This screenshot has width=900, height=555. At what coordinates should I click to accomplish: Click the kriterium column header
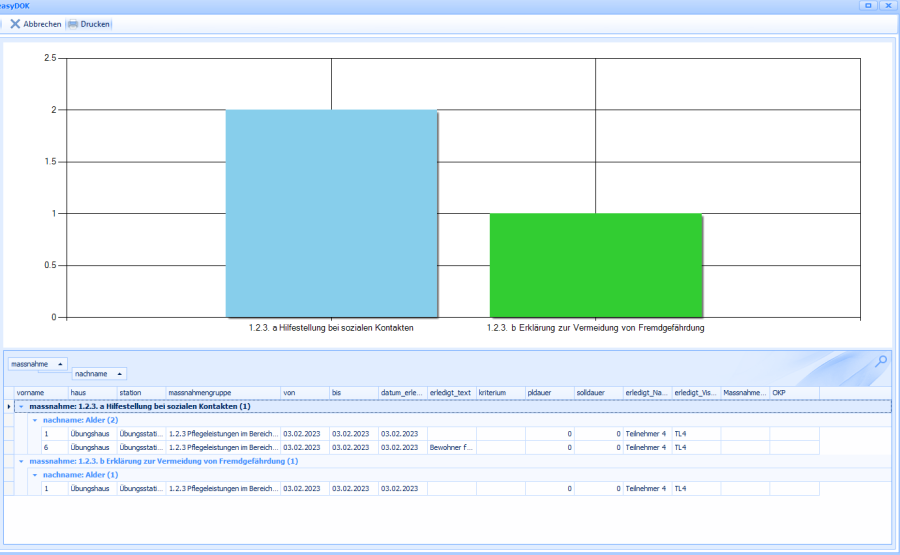[499, 393]
